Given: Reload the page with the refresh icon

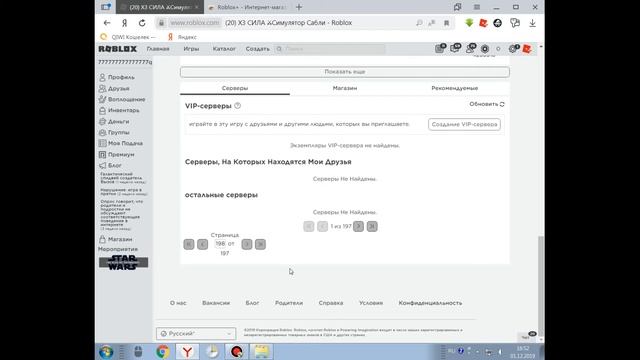Looking at the screenshot, I should click(x=142, y=23).
